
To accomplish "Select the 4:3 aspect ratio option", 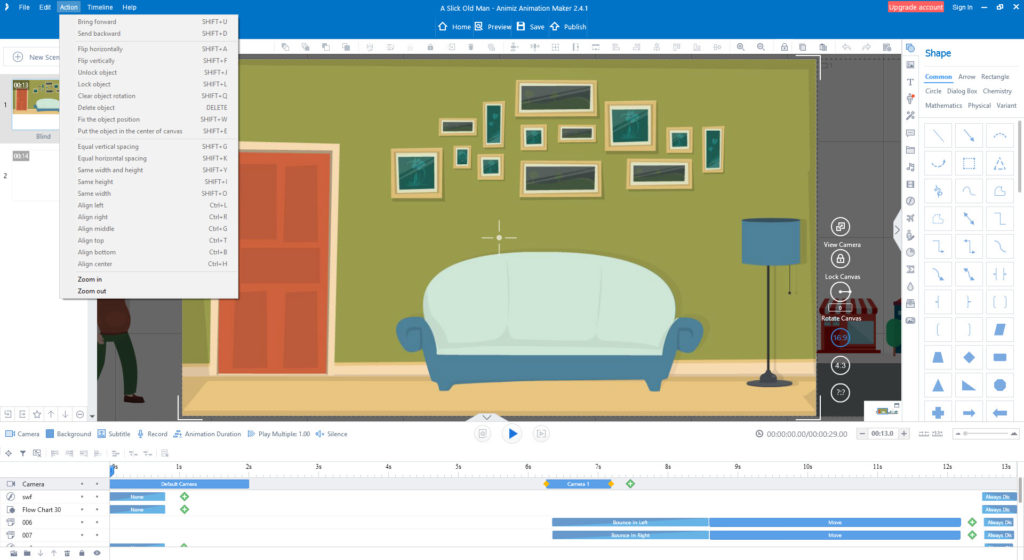I will tap(840, 365).
